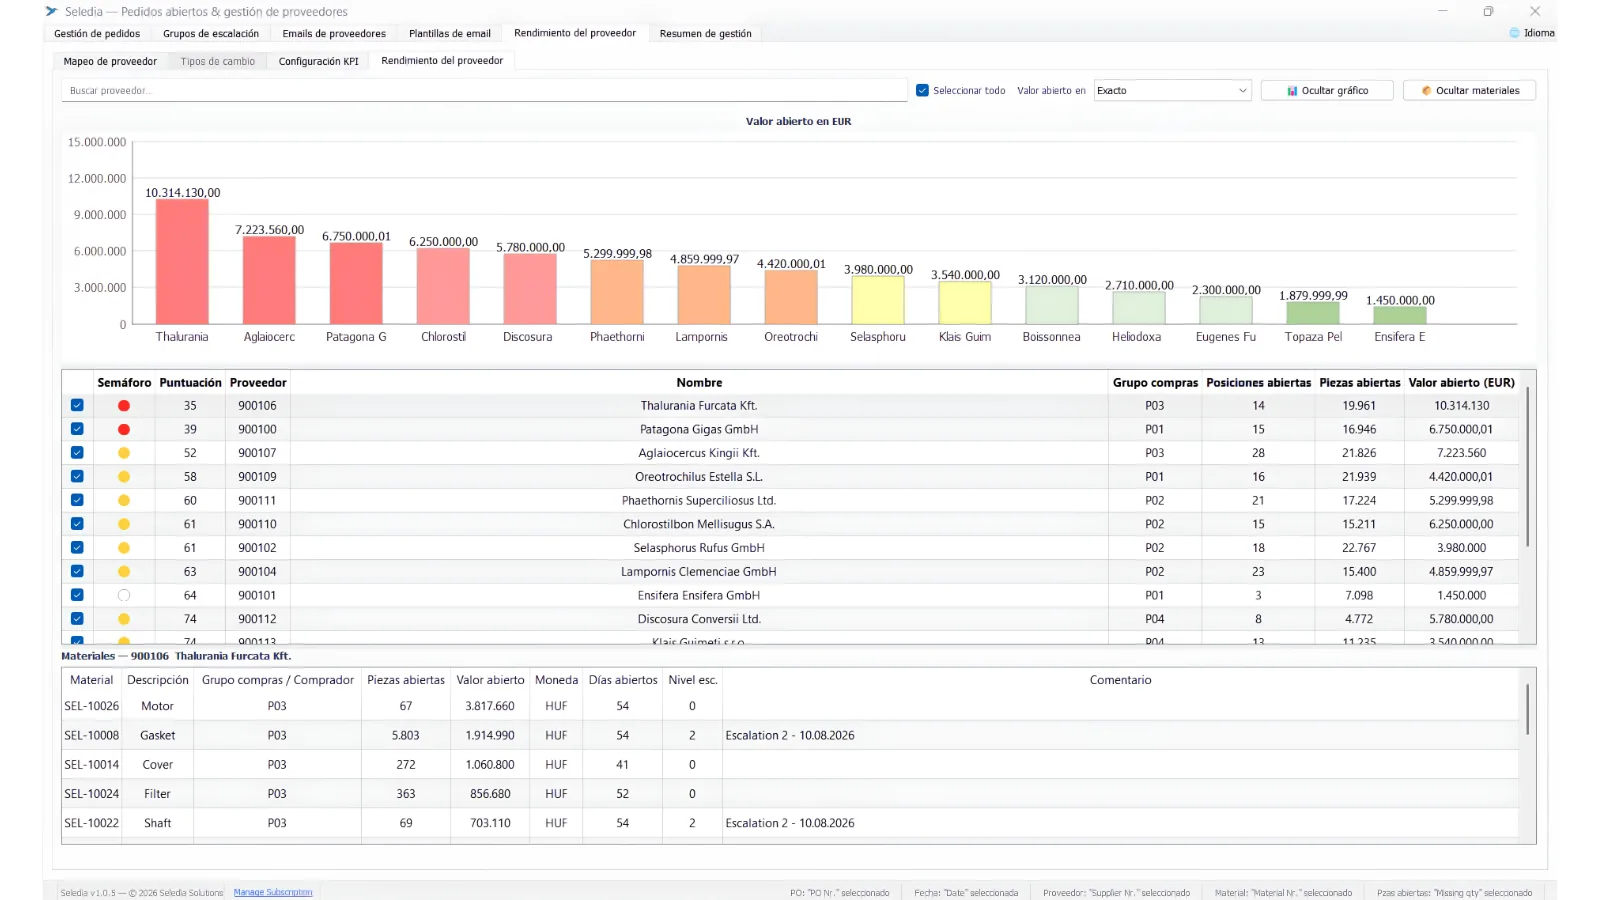Click the Thalurania red chart bar
The height and width of the screenshot is (900, 1600).
pos(182,261)
